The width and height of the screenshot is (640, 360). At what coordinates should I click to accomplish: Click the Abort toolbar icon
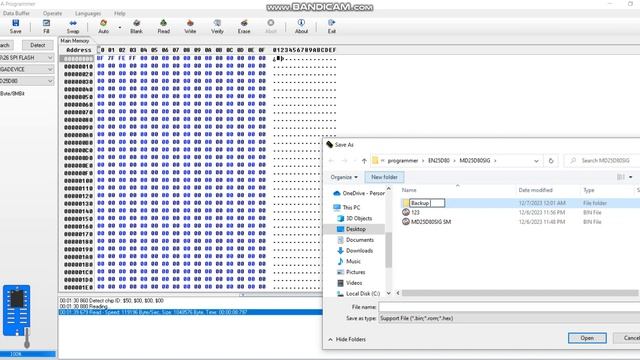pyautogui.click(x=271, y=26)
